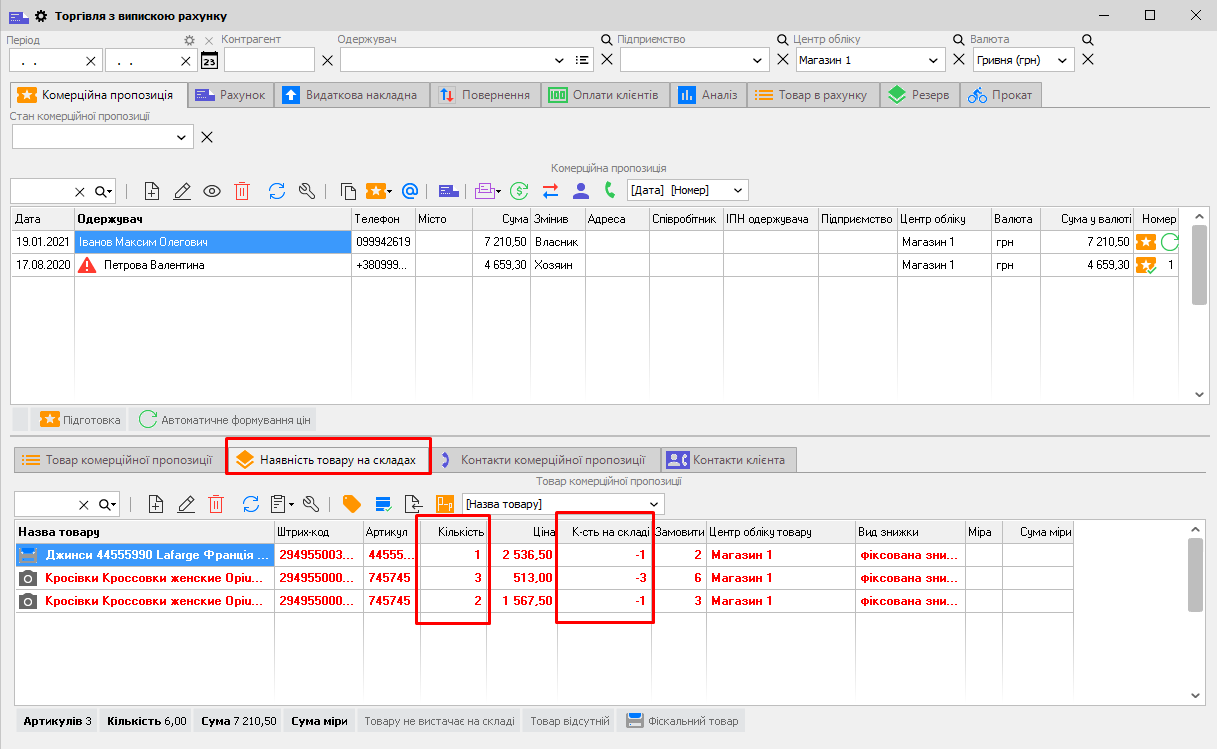This screenshot has width=1217, height=749.
Task: Click the eye view icon in the upper toolbar
Action: point(212,191)
